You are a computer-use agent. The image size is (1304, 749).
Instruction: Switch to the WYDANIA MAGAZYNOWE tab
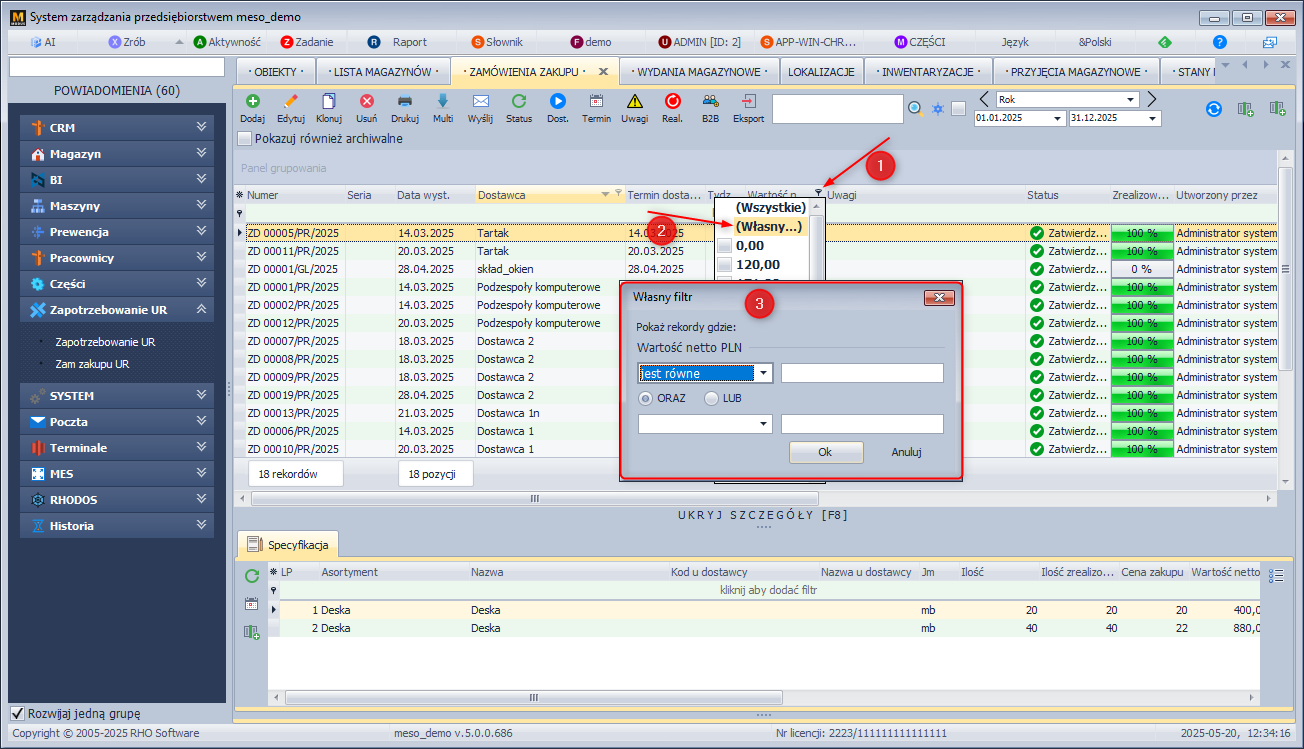click(698, 72)
